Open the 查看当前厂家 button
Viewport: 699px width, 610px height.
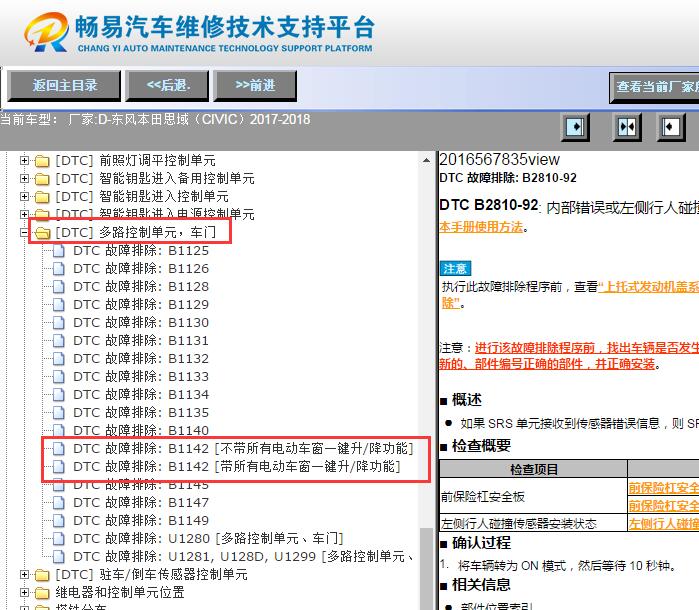654,87
